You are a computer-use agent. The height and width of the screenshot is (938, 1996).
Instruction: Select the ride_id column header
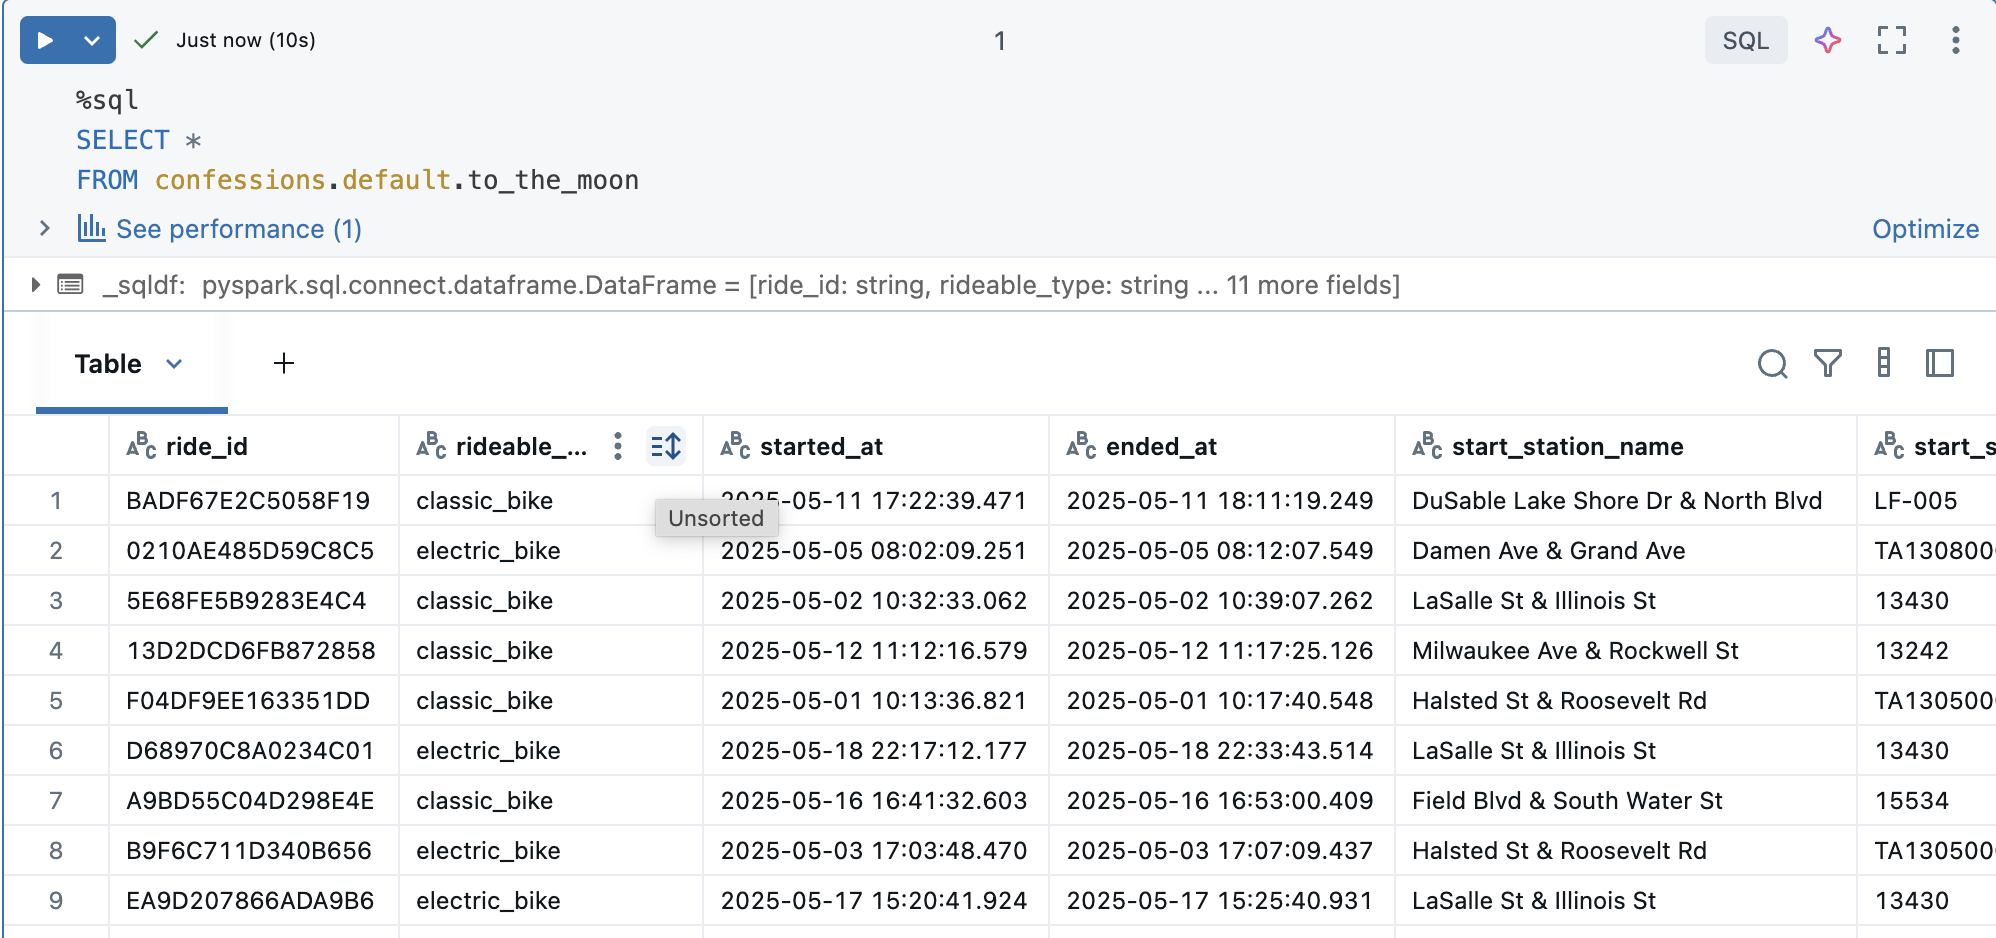point(206,447)
